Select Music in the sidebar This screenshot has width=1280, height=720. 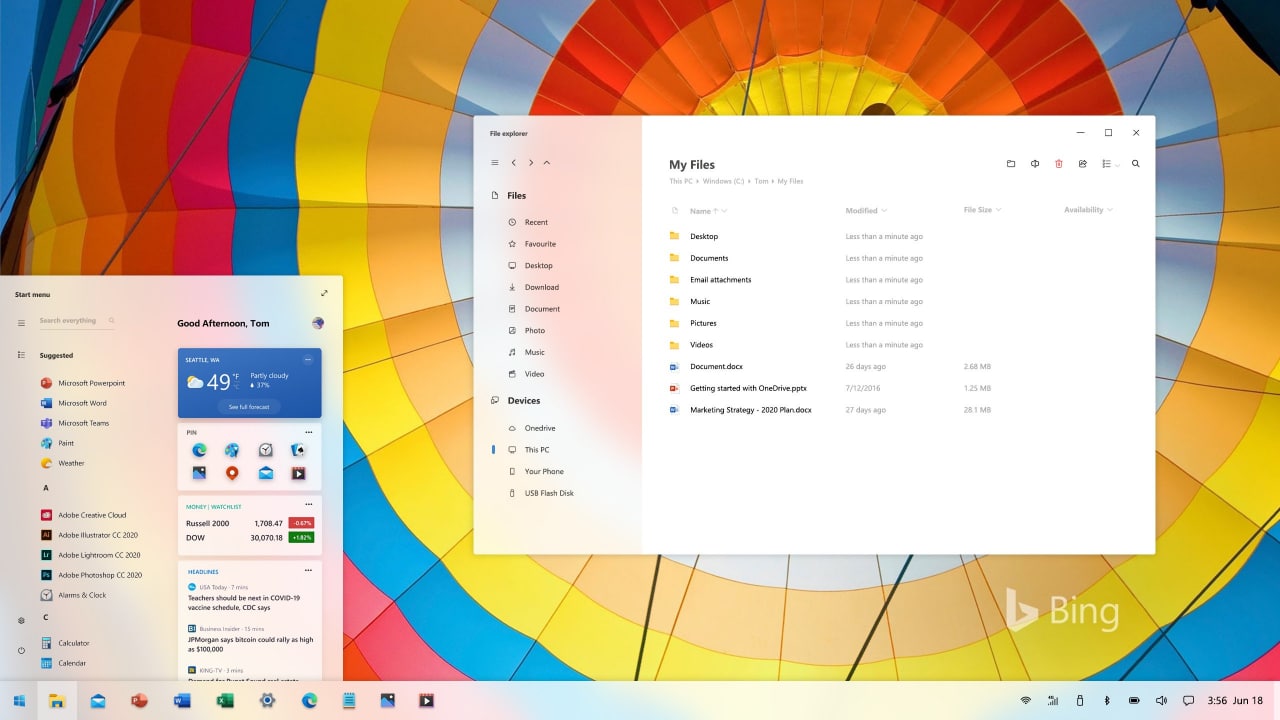[527, 352]
